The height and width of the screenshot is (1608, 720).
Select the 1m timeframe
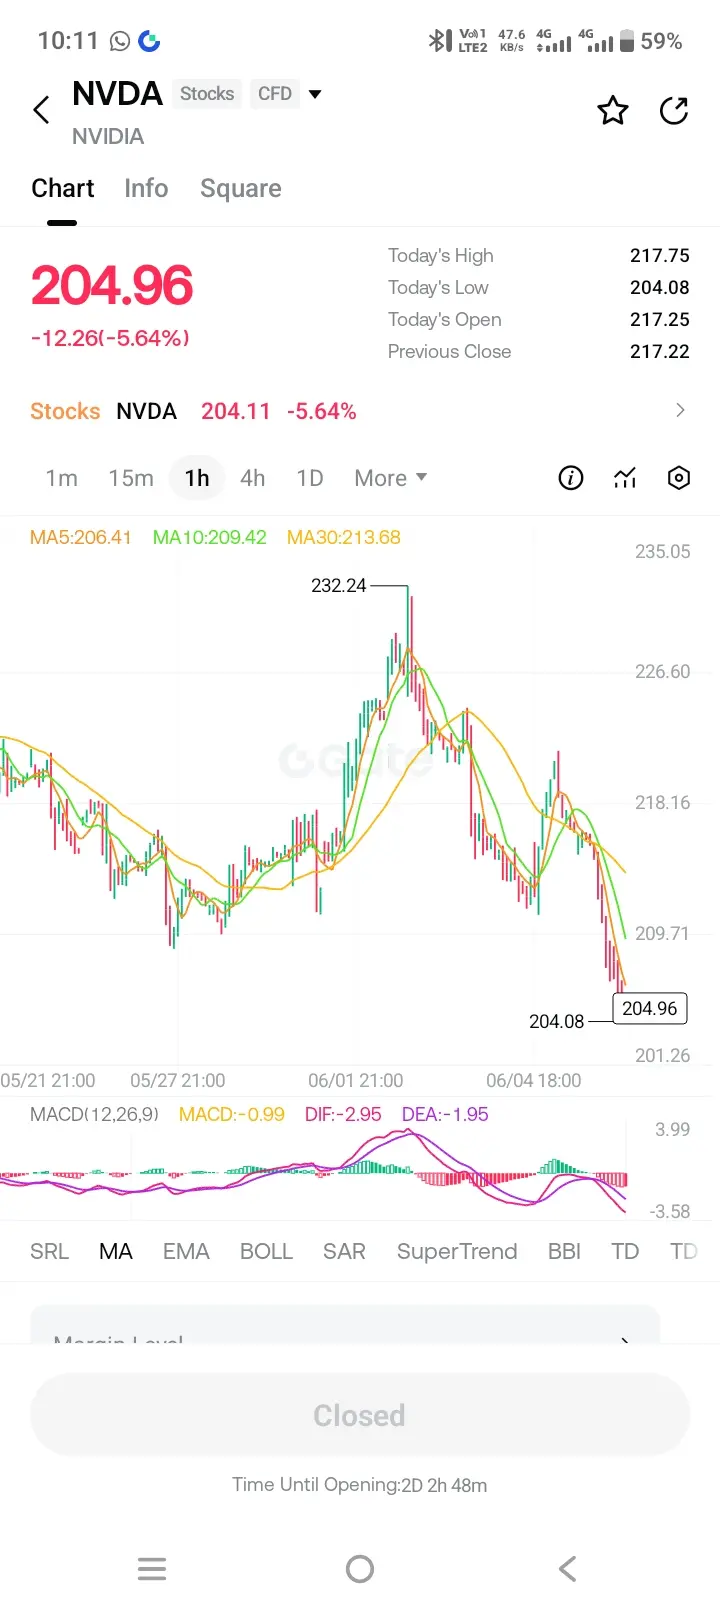coord(62,478)
